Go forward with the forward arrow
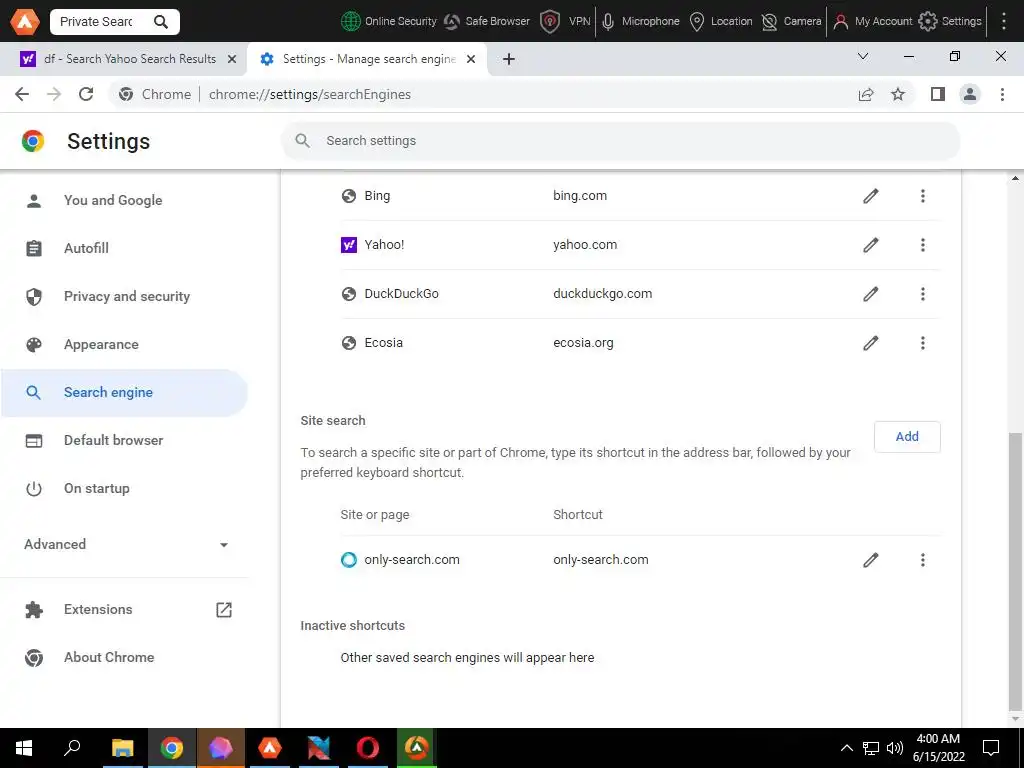The height and width of the screenshot is (768, 1024). 54,94
